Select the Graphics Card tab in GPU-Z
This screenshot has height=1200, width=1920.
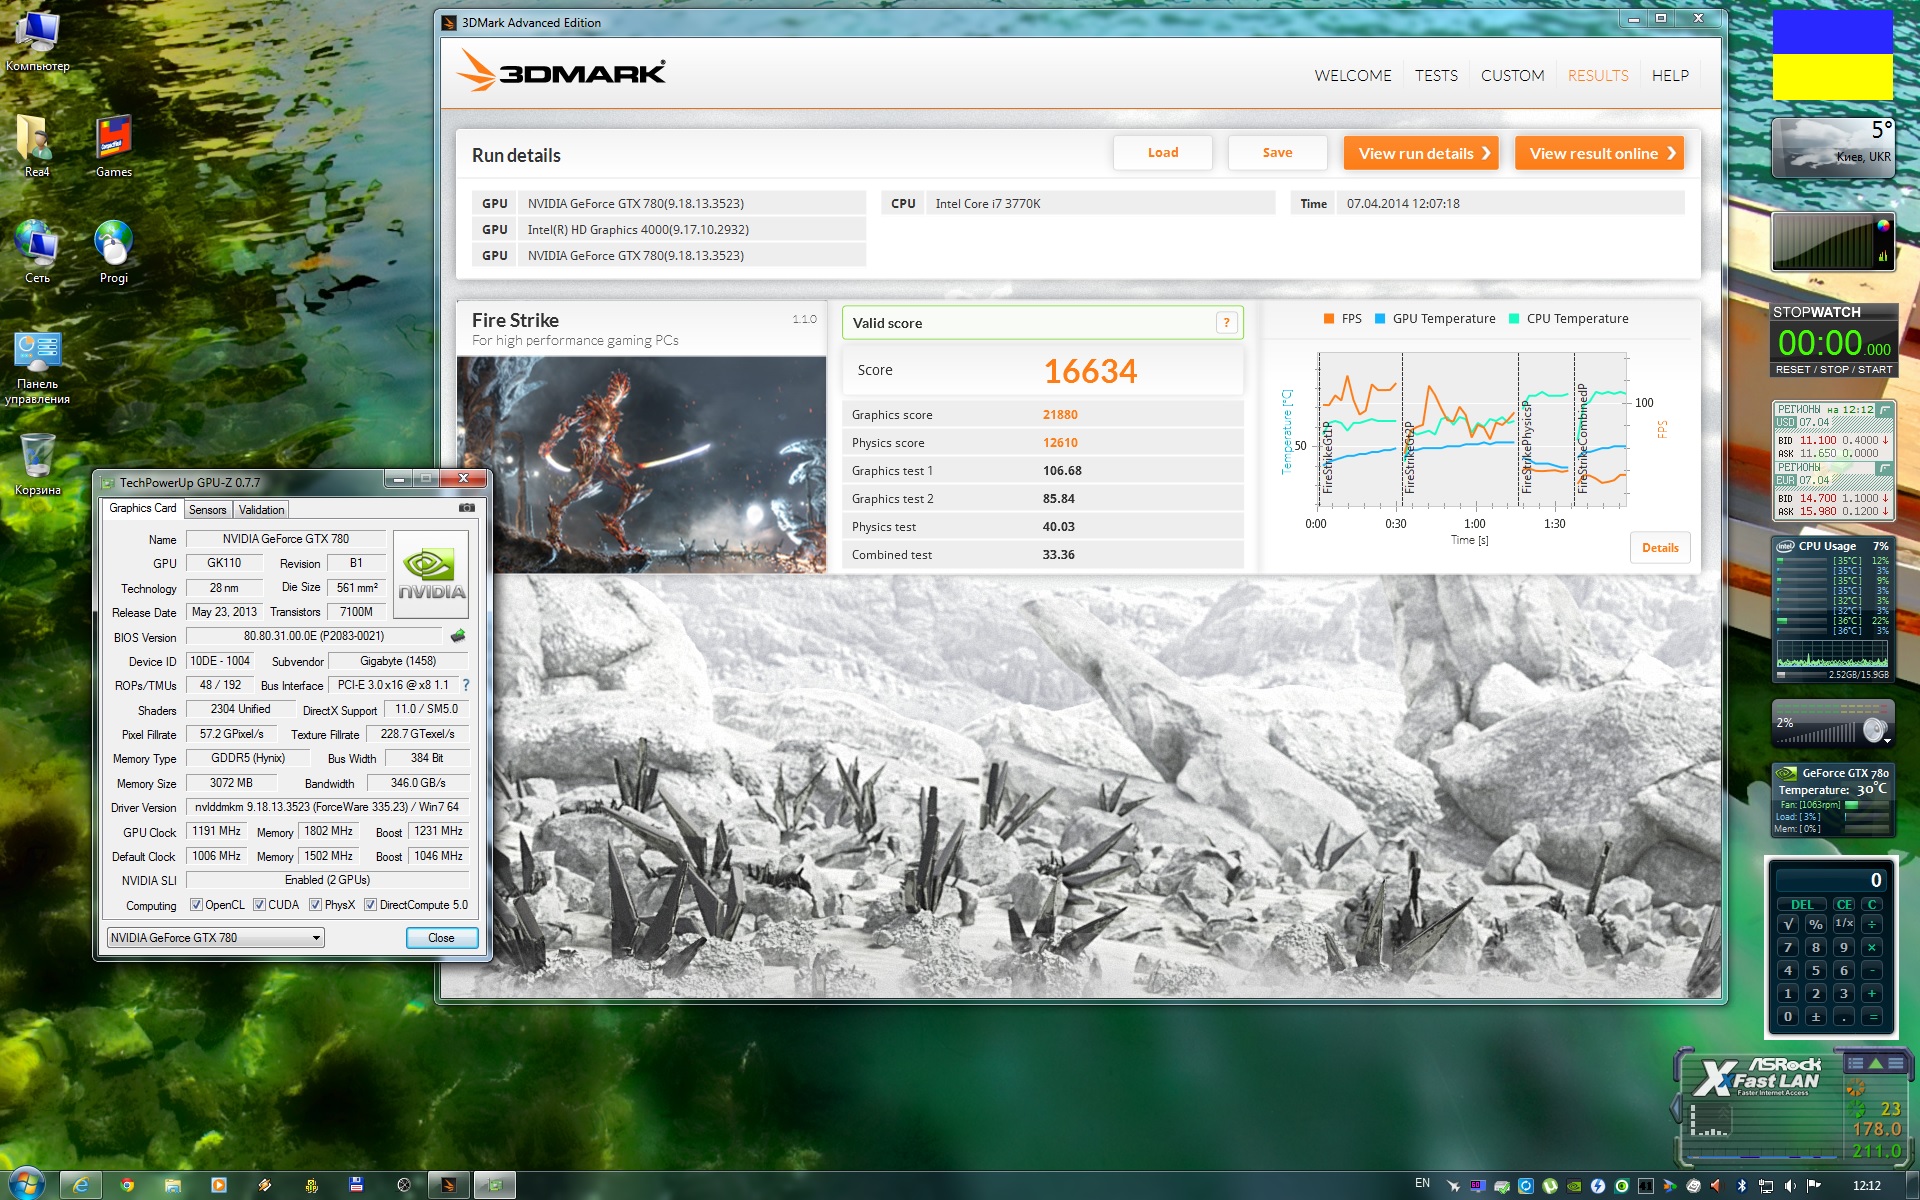point(143,508)
